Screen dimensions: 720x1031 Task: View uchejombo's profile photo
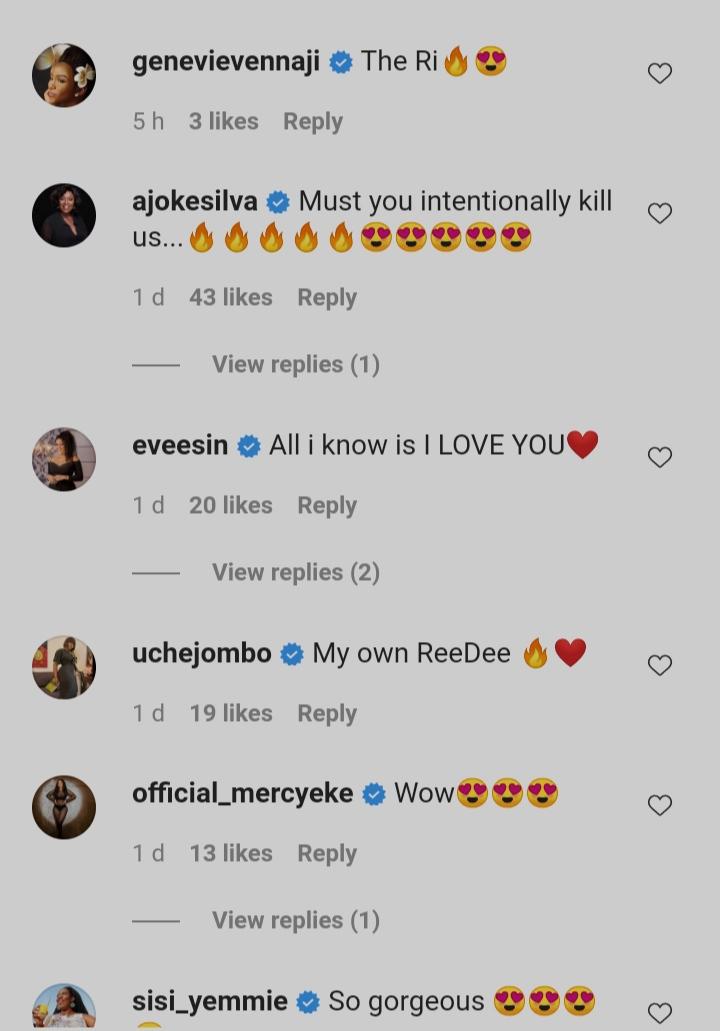pyautogui.click(x=64, y=667)
